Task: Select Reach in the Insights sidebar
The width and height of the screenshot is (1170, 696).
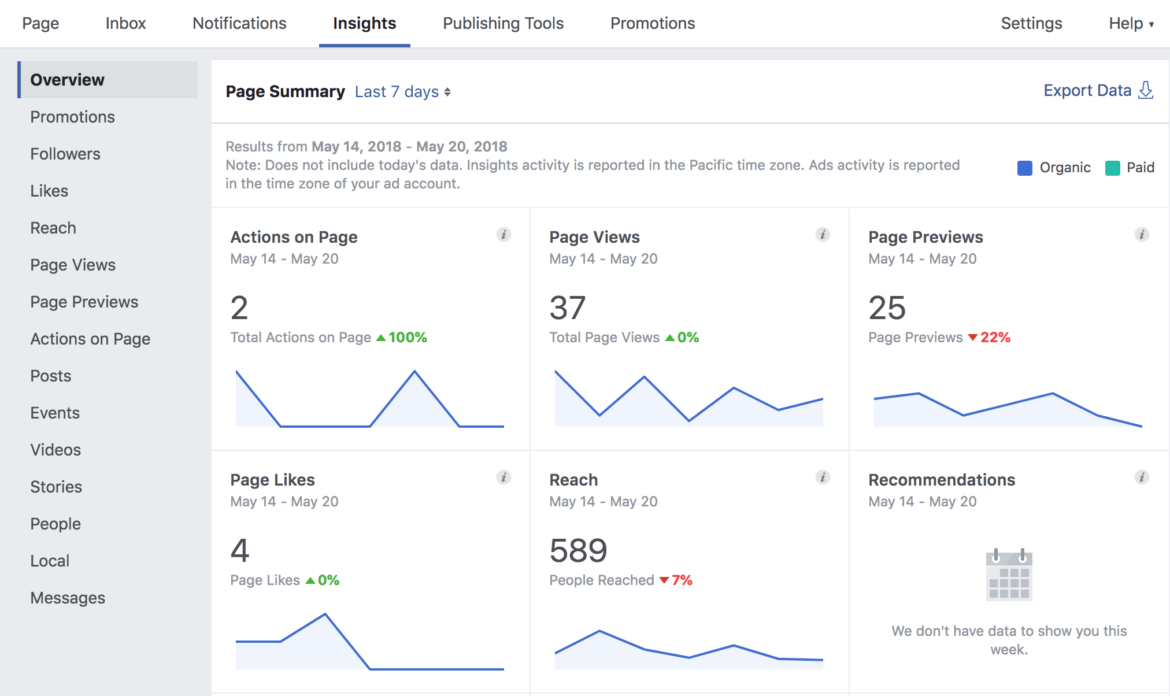Action: point(53,227)
